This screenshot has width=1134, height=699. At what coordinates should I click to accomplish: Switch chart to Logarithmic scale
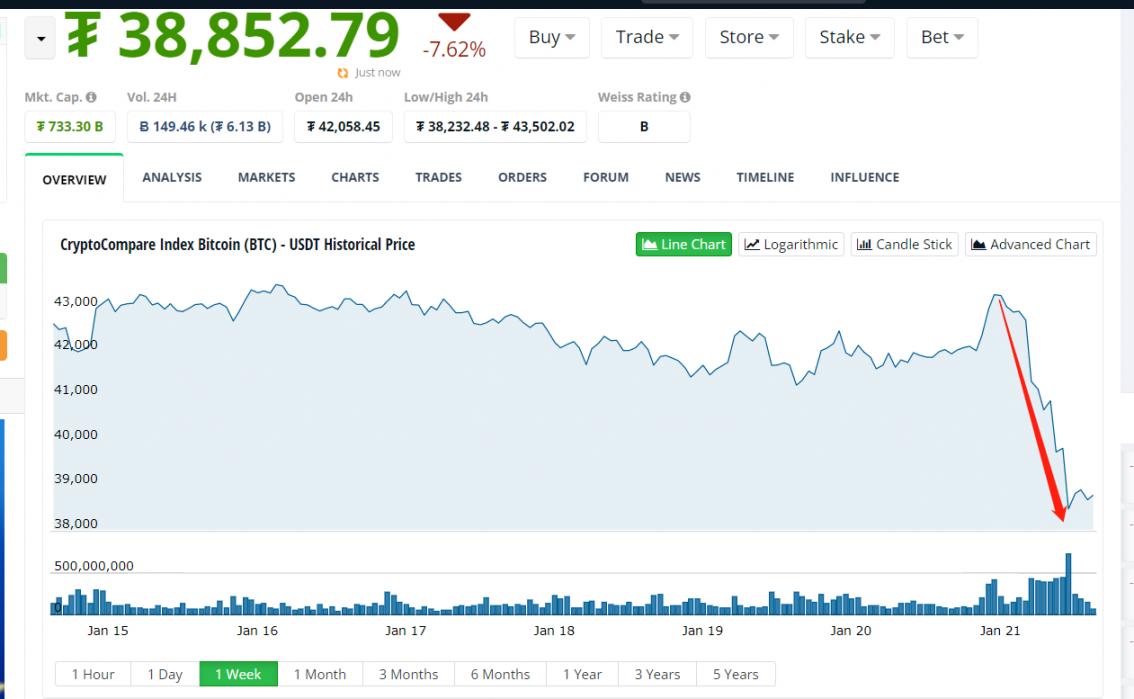click(791, 244)
